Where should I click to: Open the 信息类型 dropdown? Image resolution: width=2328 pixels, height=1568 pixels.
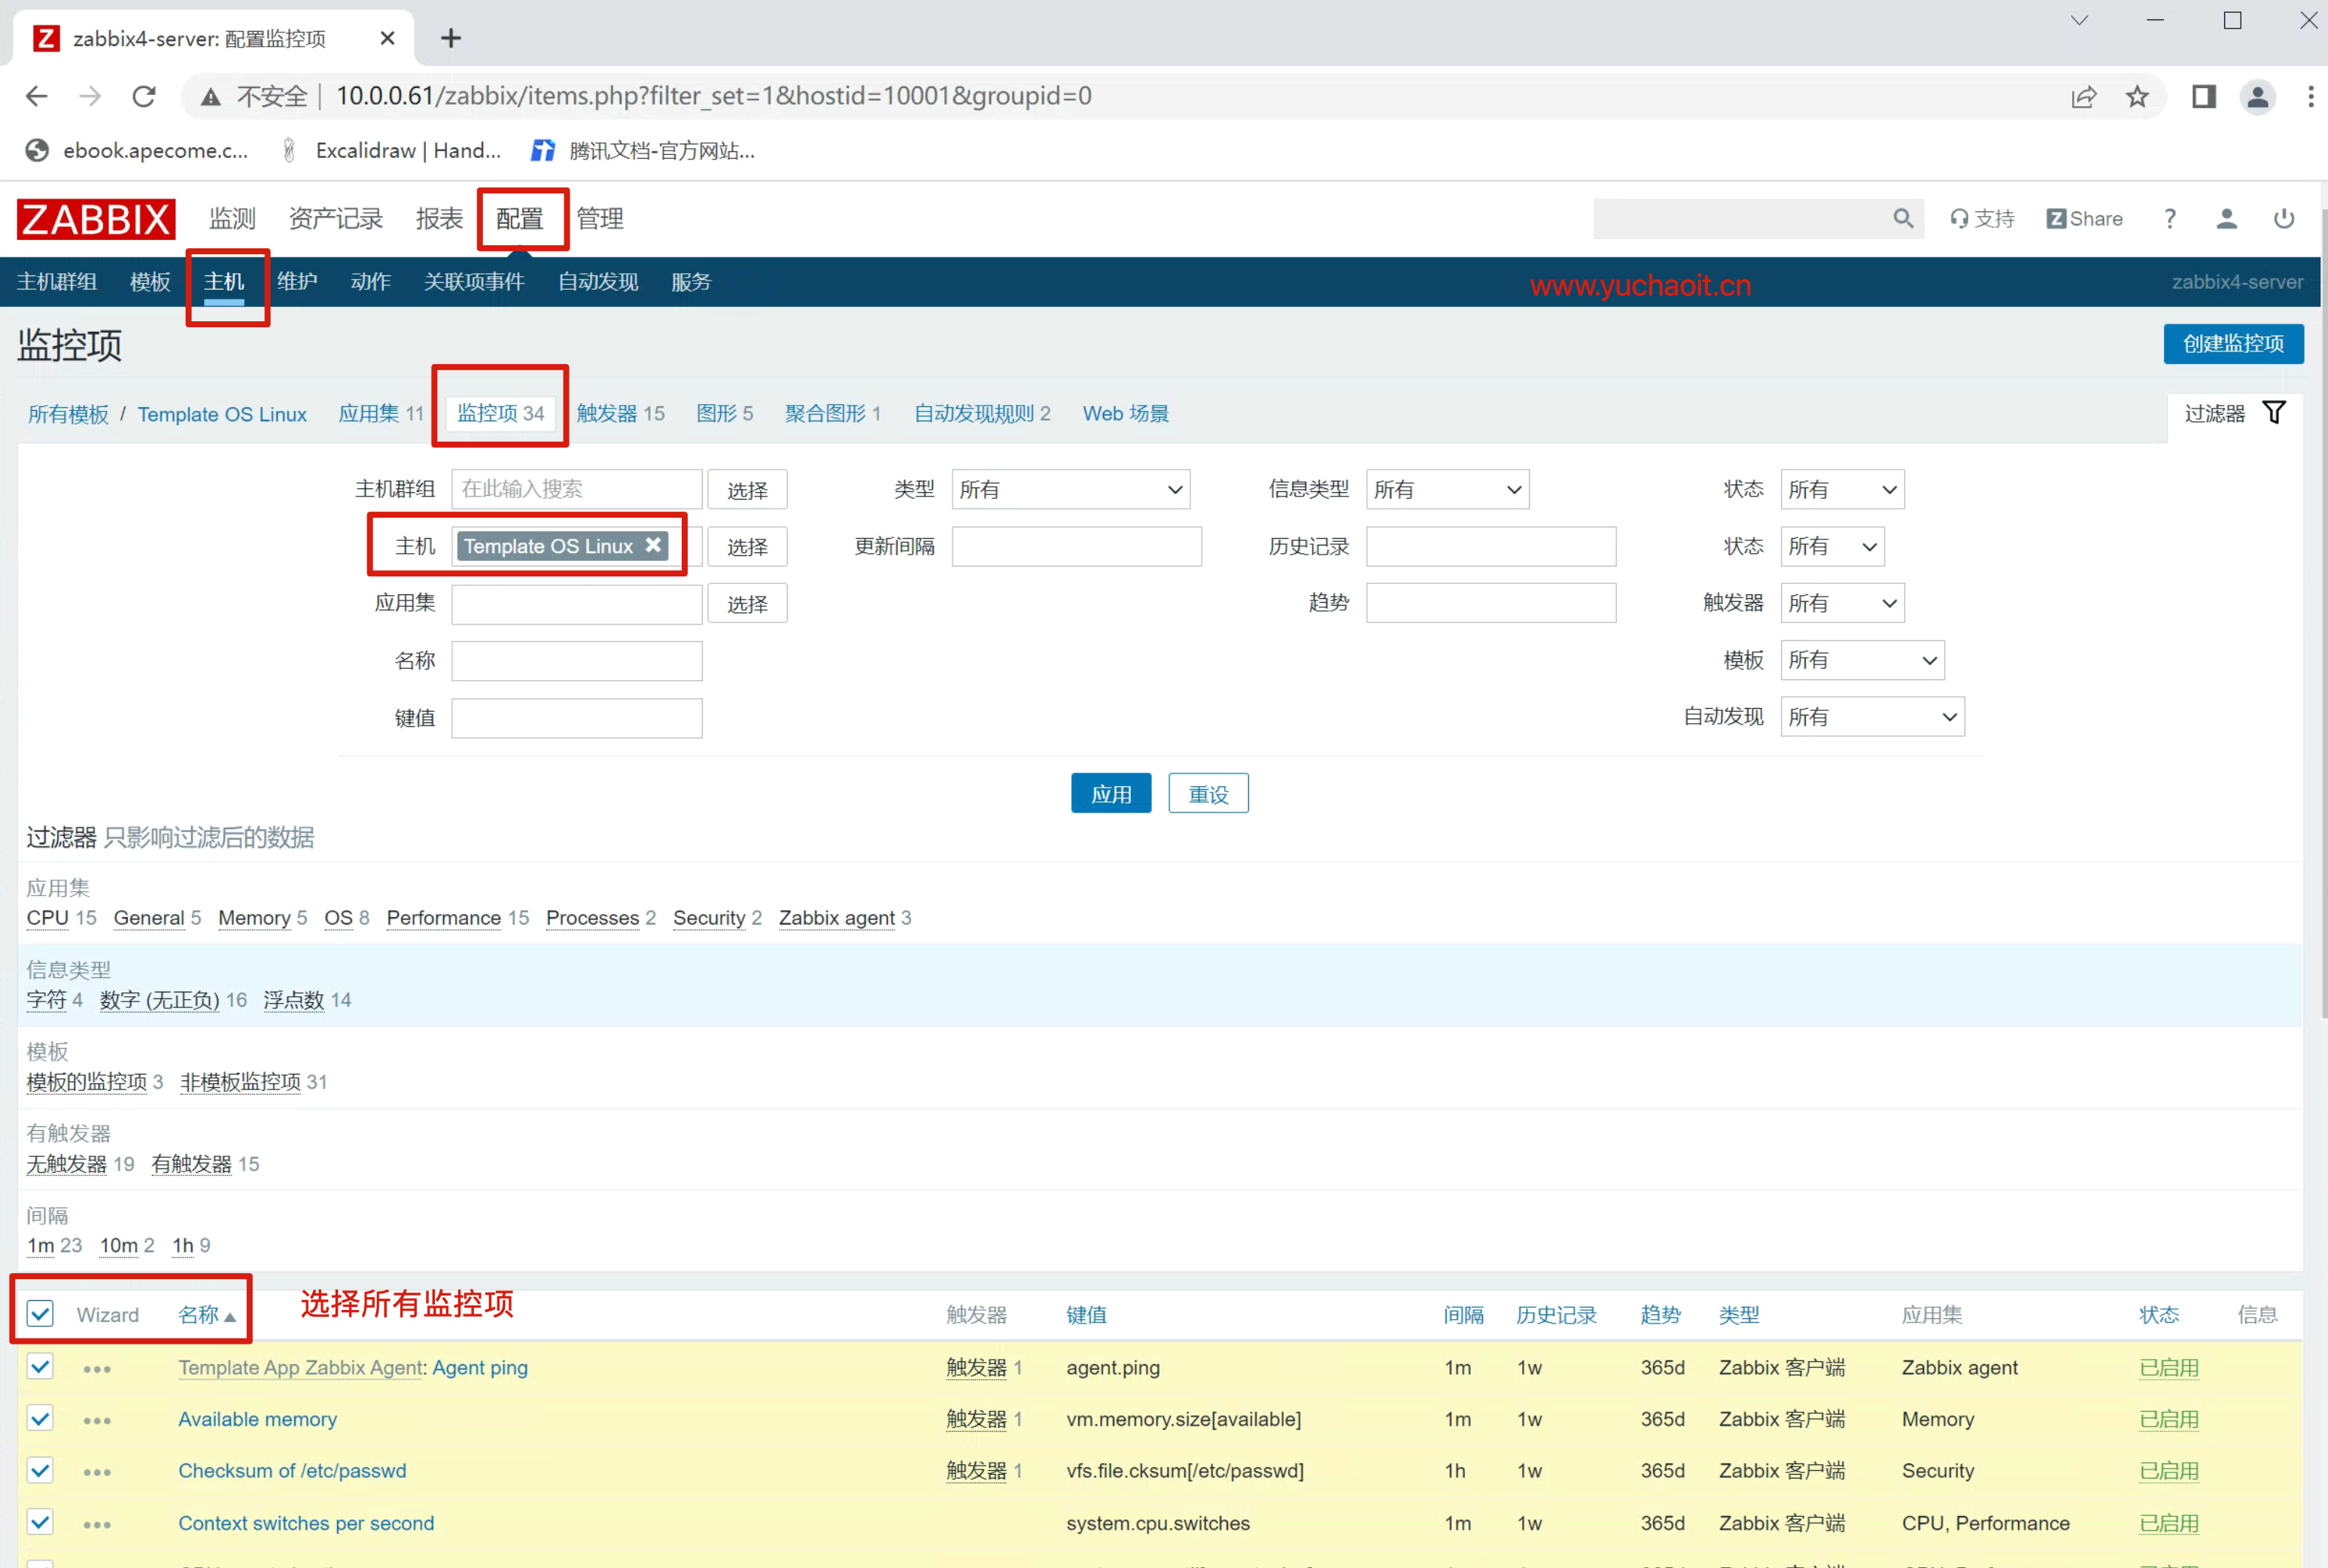(1446, 489)
